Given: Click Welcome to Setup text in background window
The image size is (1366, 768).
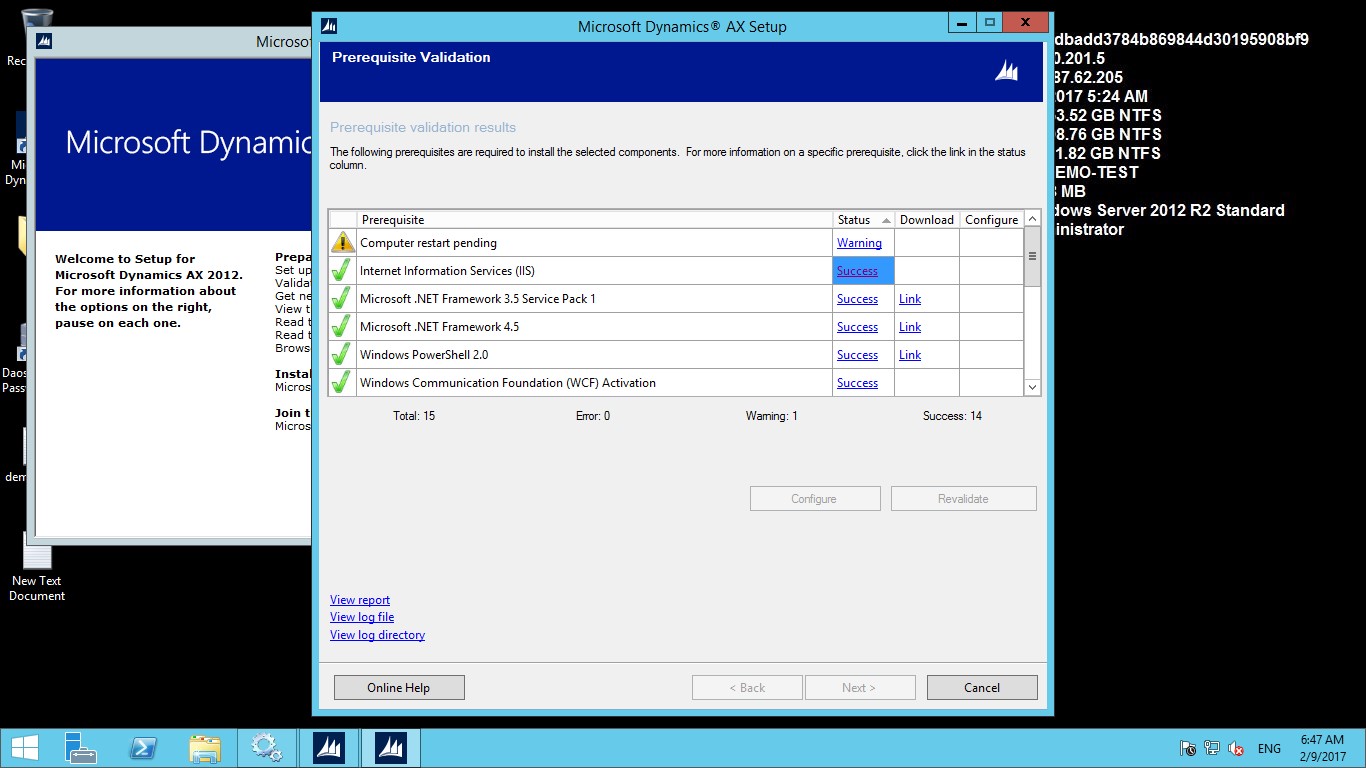Looking at the screenshot, I should pyautogui.click(x=148, y=291).
